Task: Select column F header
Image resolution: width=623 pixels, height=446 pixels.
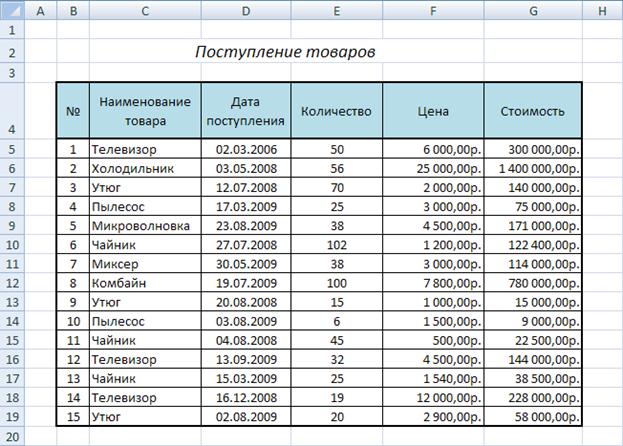Action: [433, 11]
